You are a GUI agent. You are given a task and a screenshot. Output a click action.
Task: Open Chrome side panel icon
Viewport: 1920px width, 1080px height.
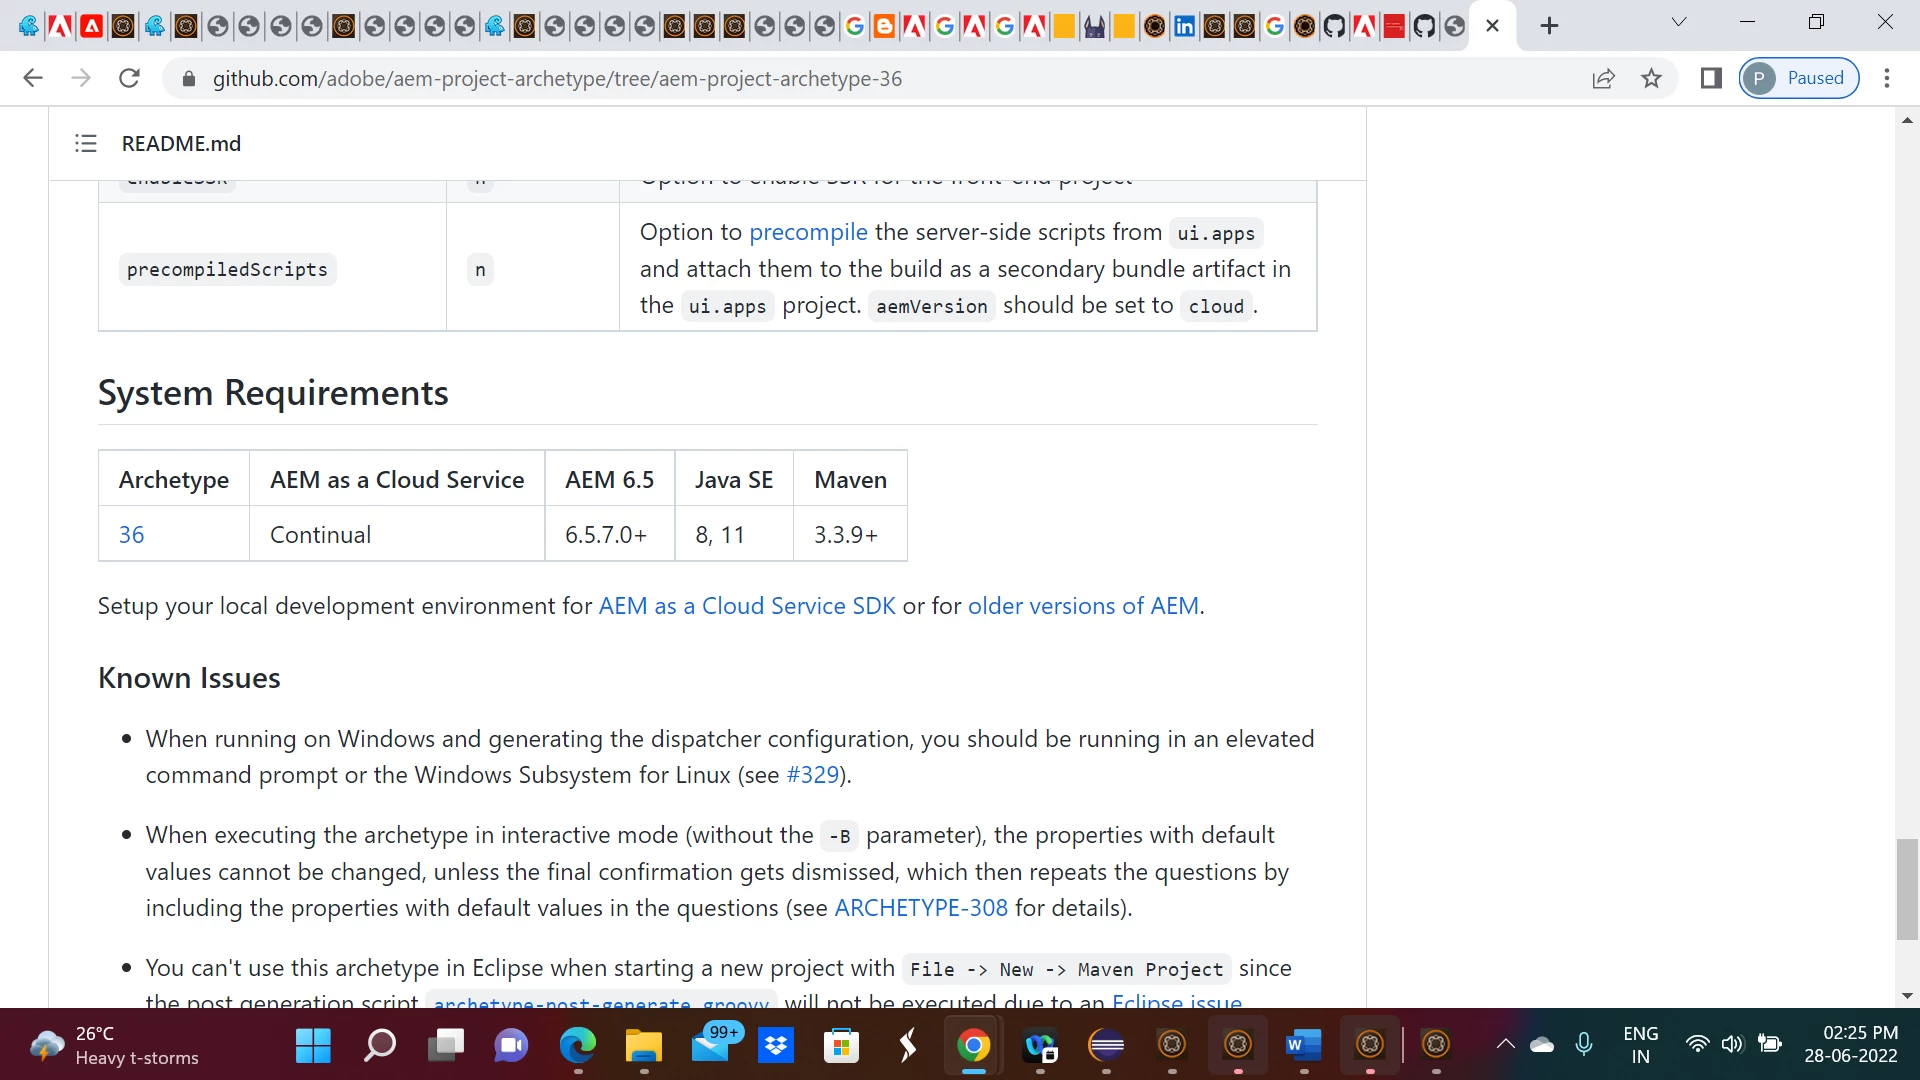point(1711,78)
